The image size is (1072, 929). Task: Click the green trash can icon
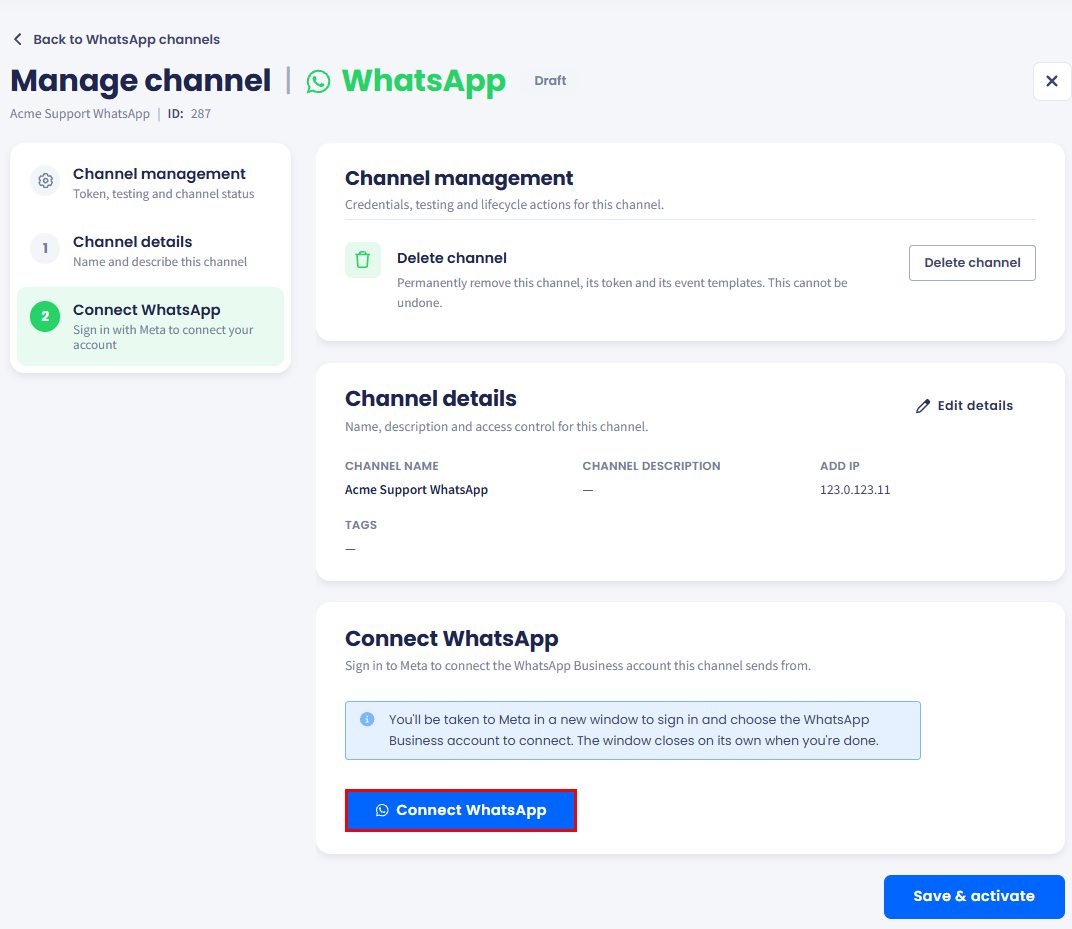click(x=362, y=260)
